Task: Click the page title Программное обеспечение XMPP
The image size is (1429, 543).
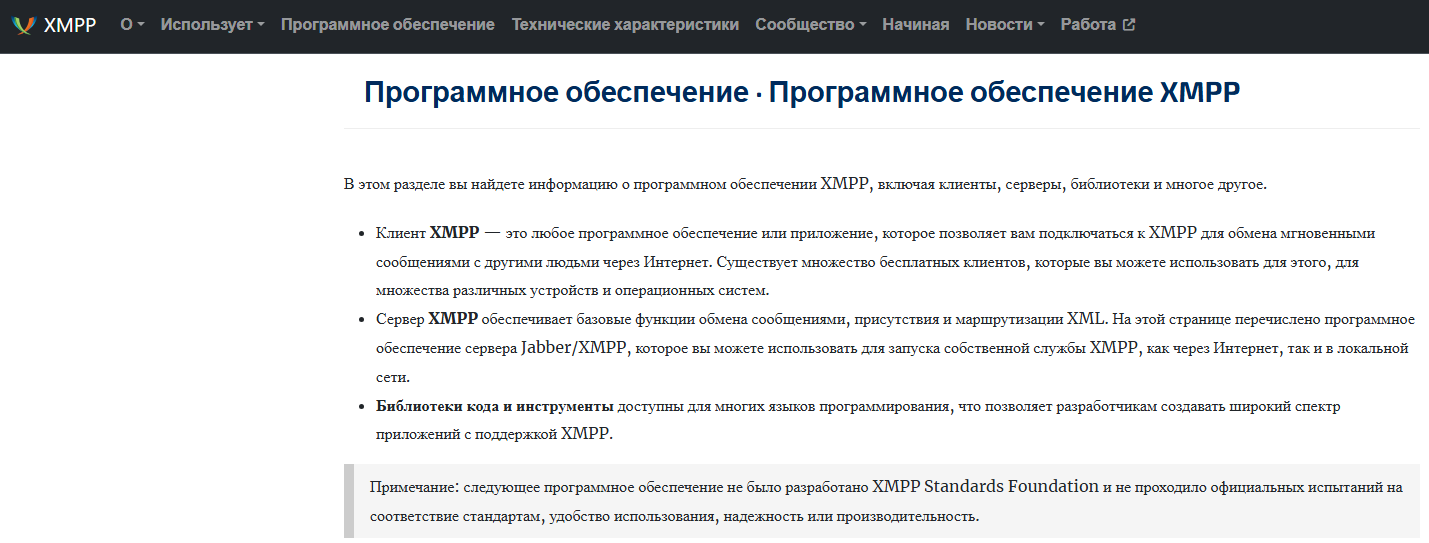Action: point(801,93)
